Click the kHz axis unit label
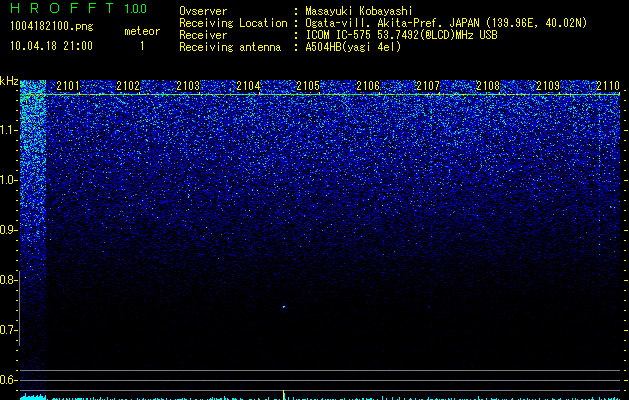Image resolution: width=629 pixels, height=400 pixels. point(9,81)
